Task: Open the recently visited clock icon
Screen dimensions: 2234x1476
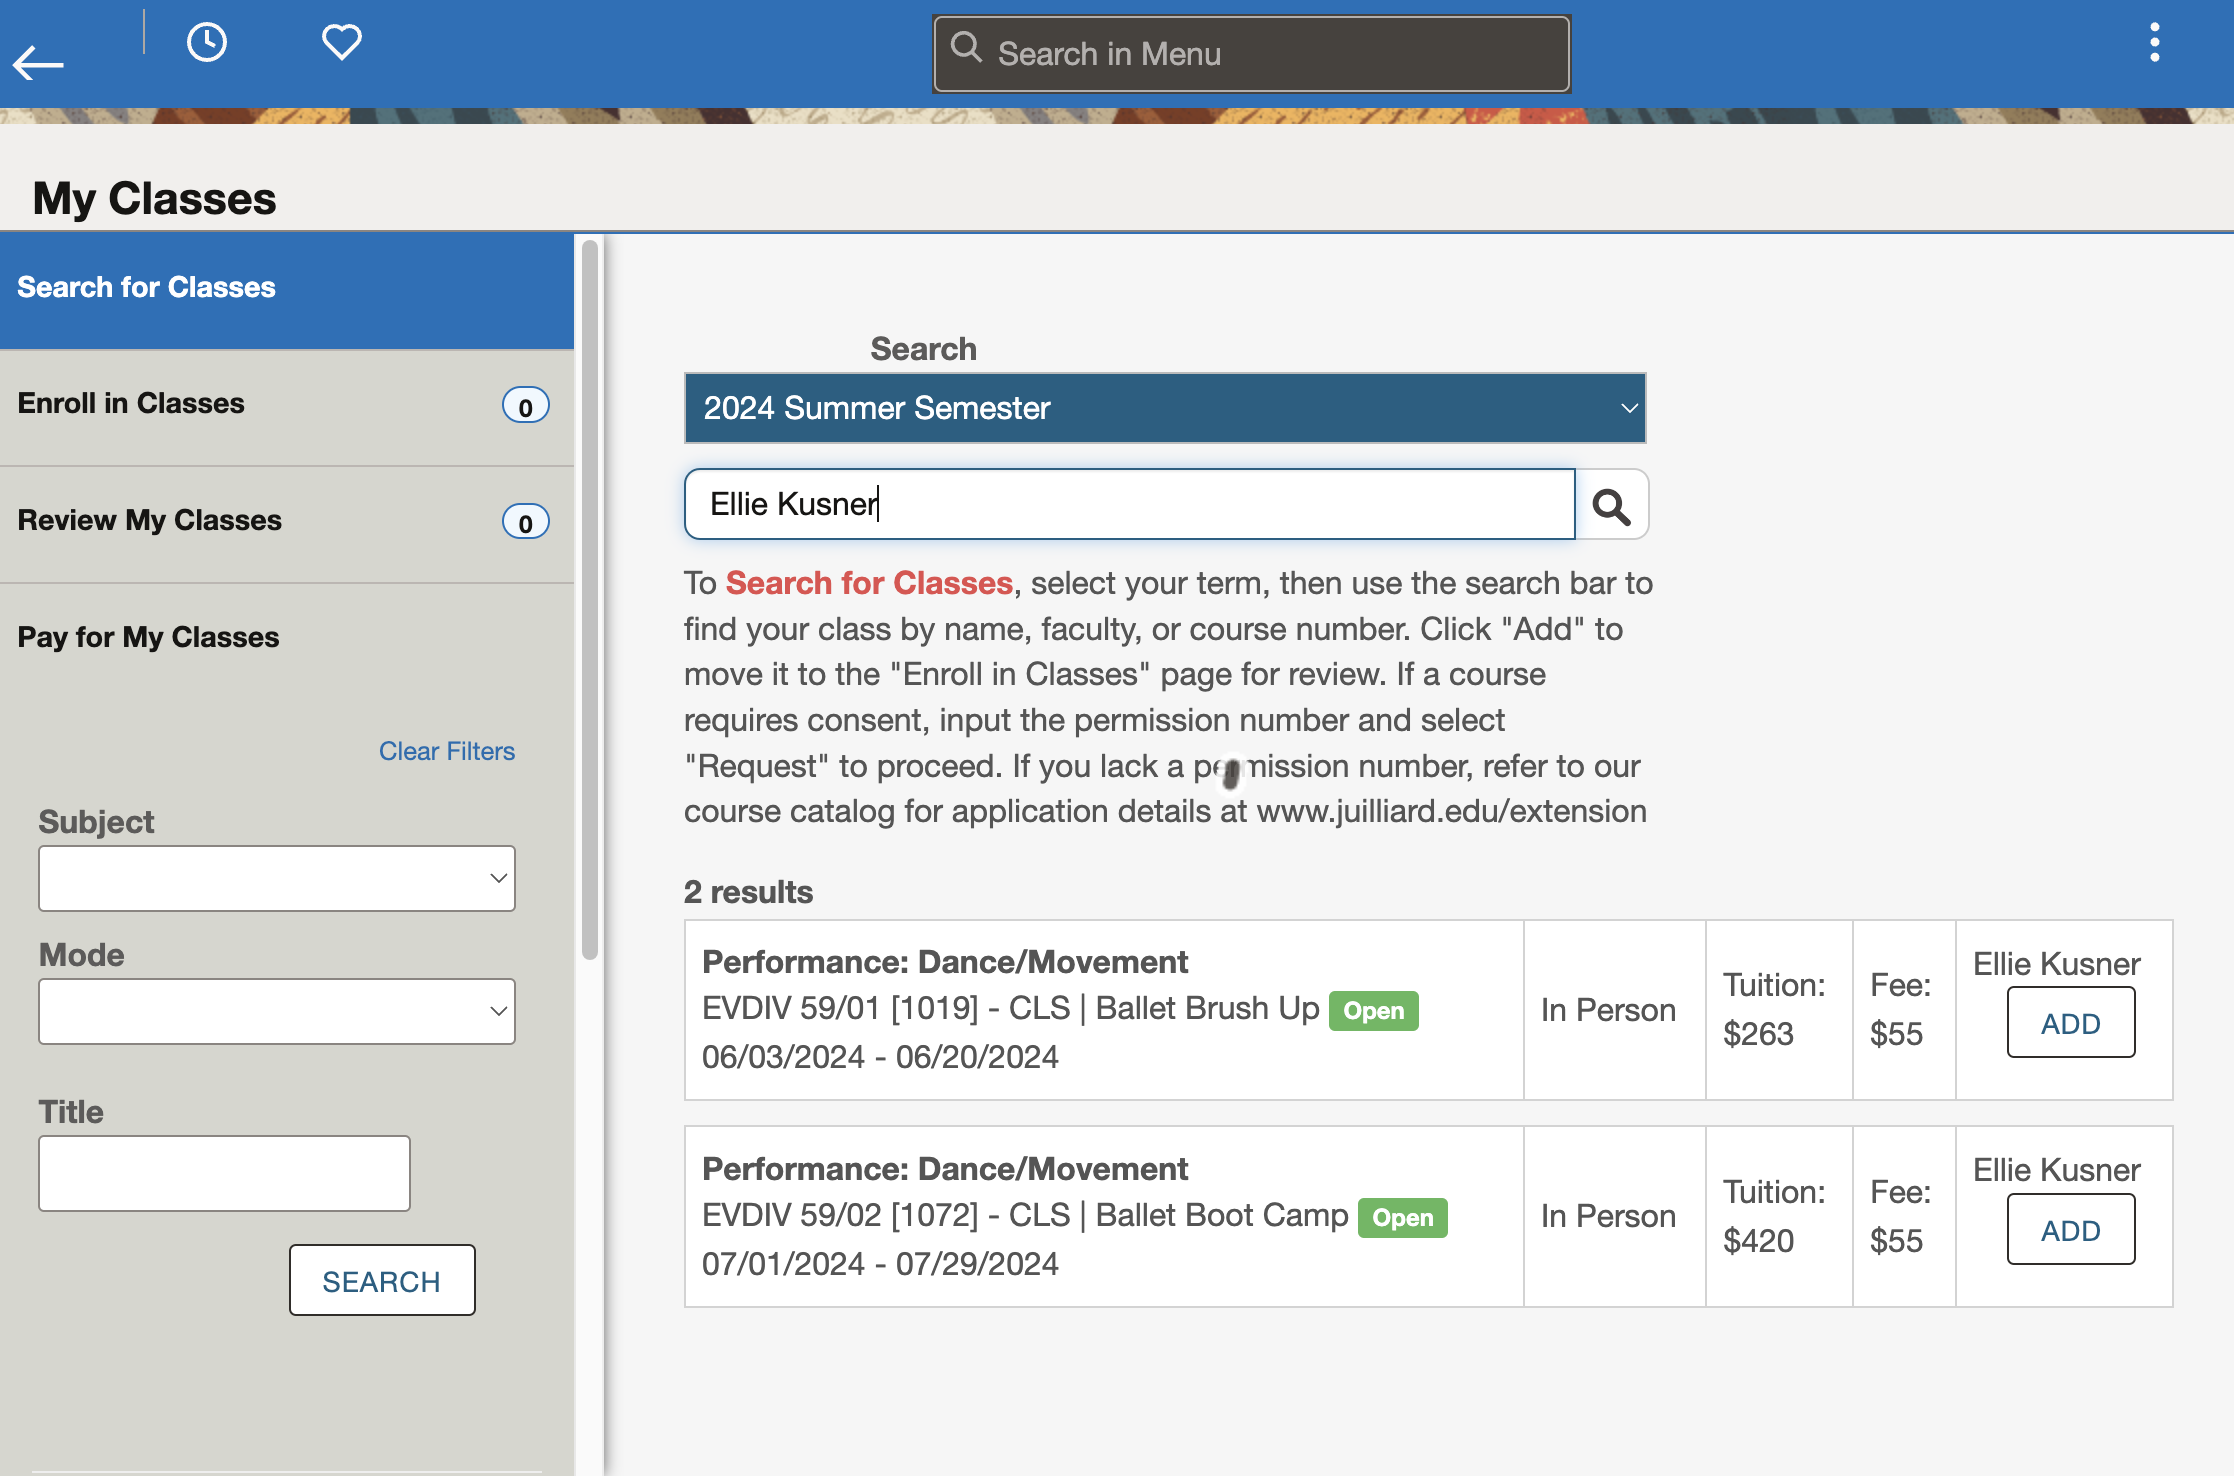Action: [x=207, y=42]
